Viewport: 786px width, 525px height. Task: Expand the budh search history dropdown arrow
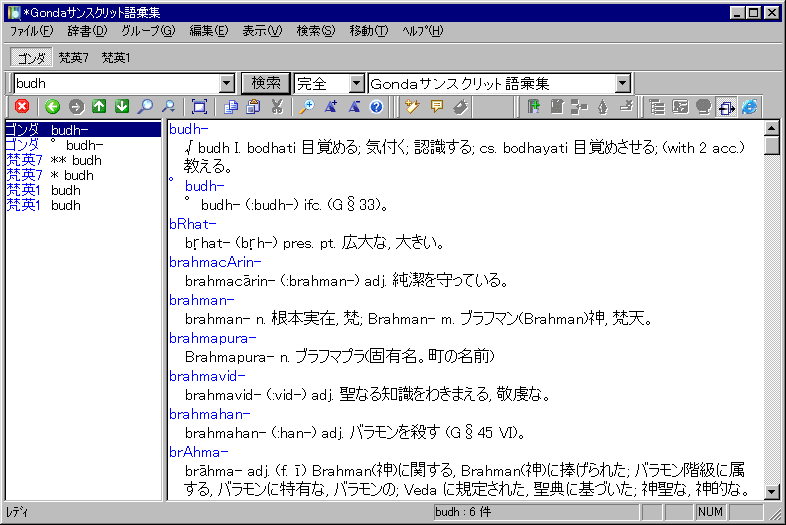point(227,83)
